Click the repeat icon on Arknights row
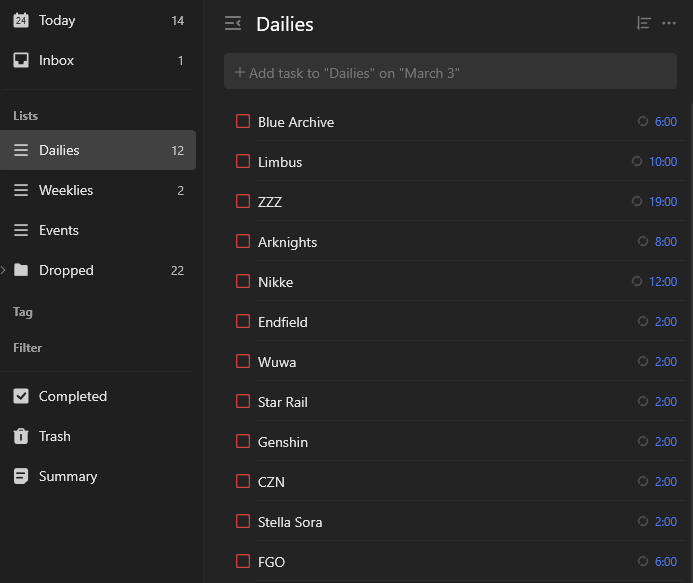 643,241
